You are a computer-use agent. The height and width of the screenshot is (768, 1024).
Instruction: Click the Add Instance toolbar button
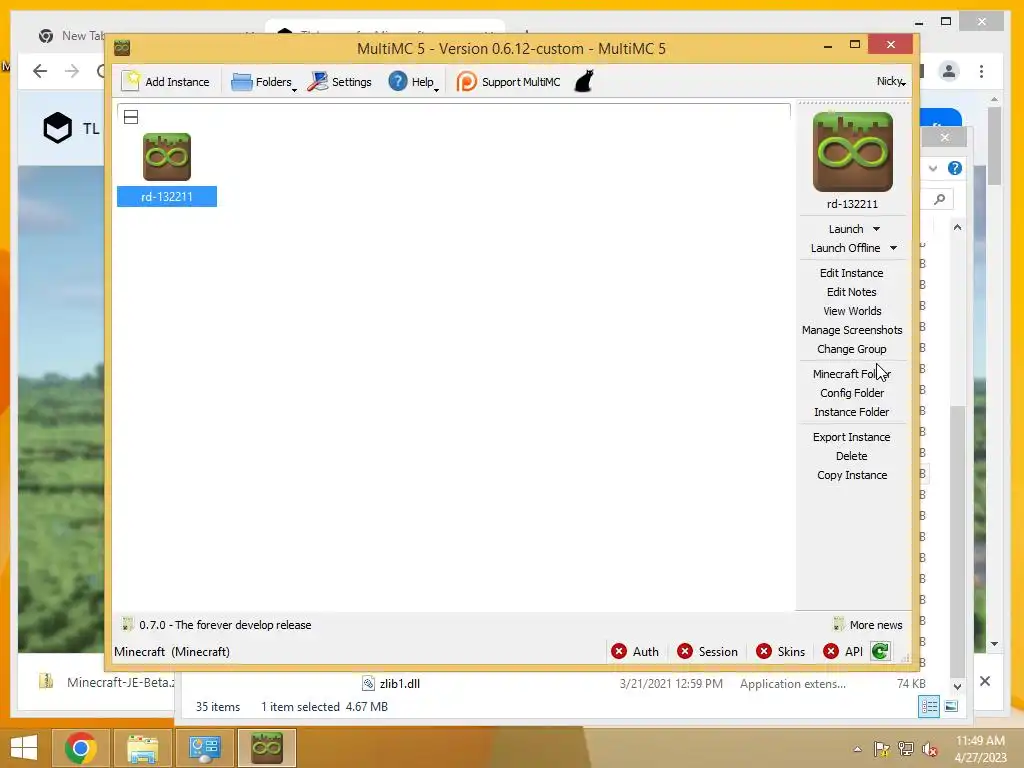point(166,82)
